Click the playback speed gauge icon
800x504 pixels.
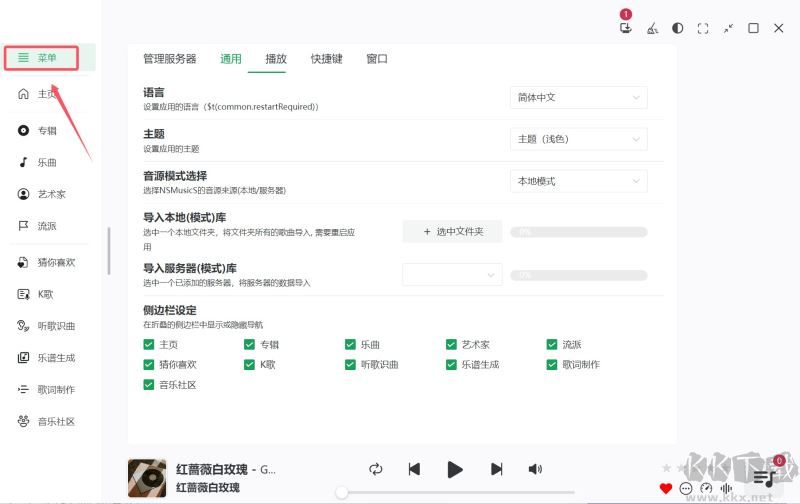pos(706,489)
